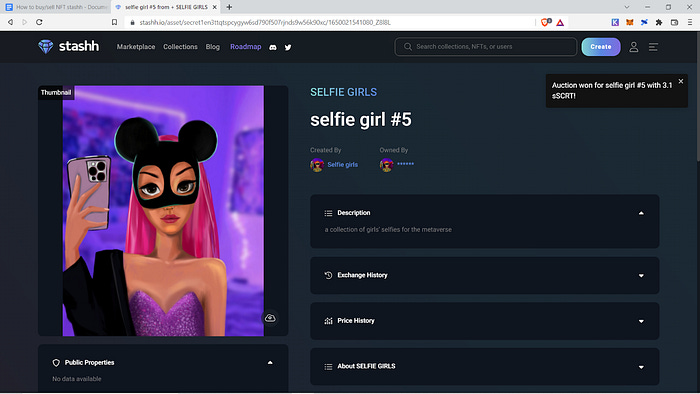Click the browser address bar URL
This screenshot has height=394, width=700.
pos(265,22)
